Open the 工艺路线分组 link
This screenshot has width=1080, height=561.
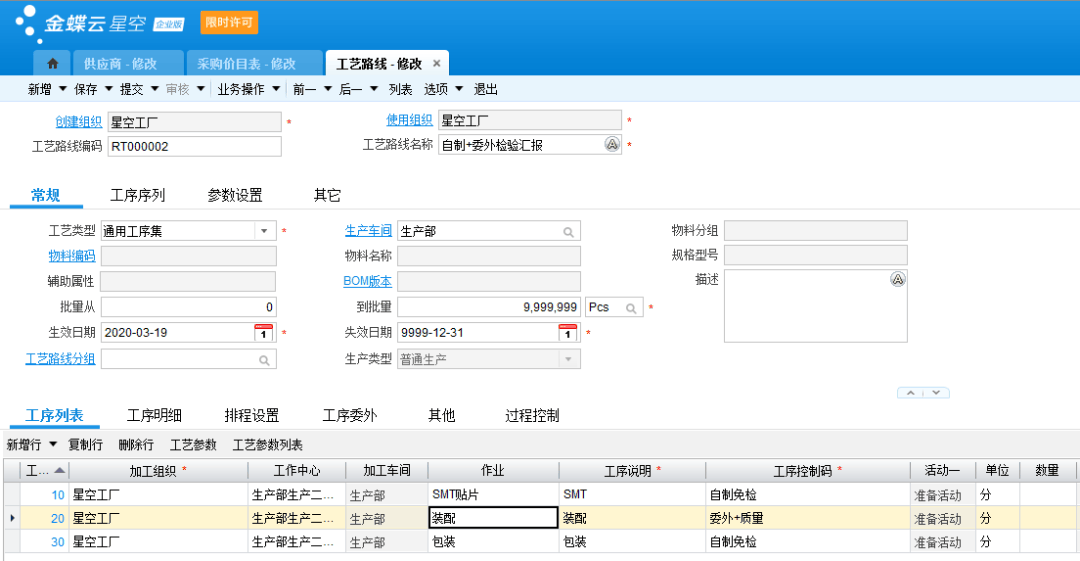coord(60,358)
